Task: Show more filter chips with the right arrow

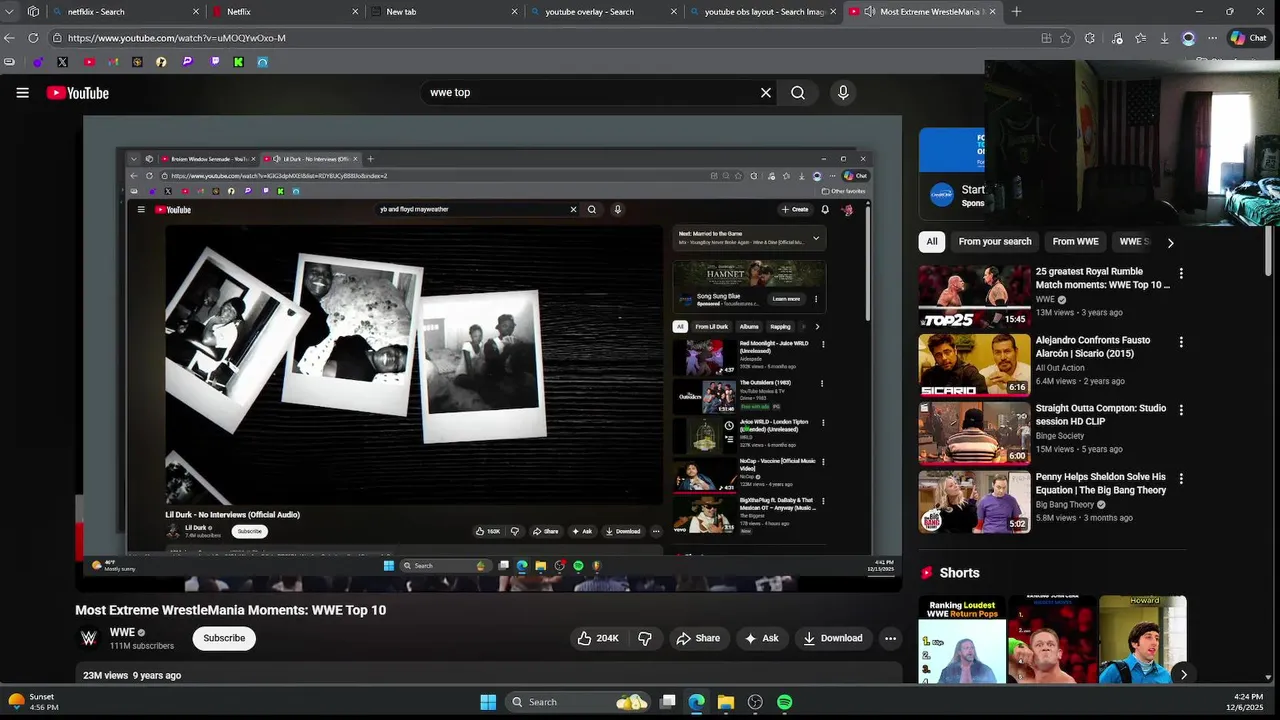Action: point(1170,242)
